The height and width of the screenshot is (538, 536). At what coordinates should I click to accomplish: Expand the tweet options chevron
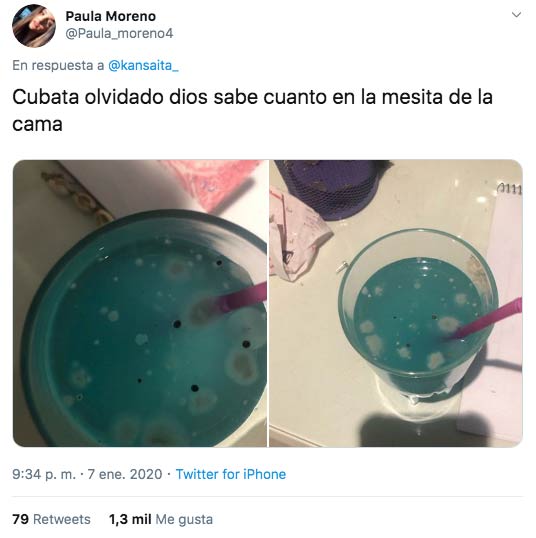pyautogui.click(x=516, y=15)
